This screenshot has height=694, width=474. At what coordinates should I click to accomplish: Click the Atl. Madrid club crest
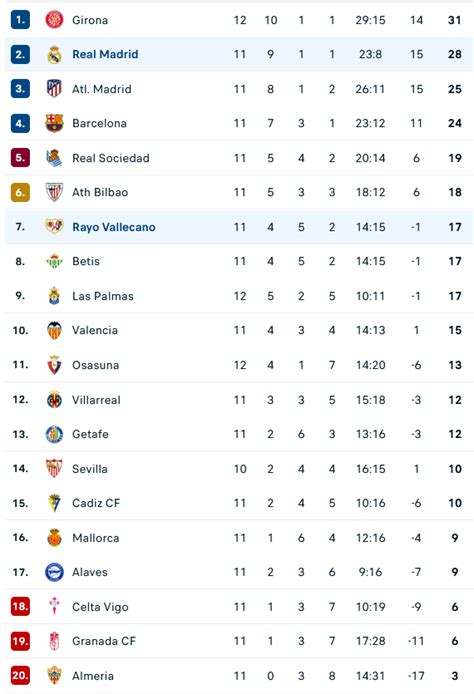coord(54,89)
